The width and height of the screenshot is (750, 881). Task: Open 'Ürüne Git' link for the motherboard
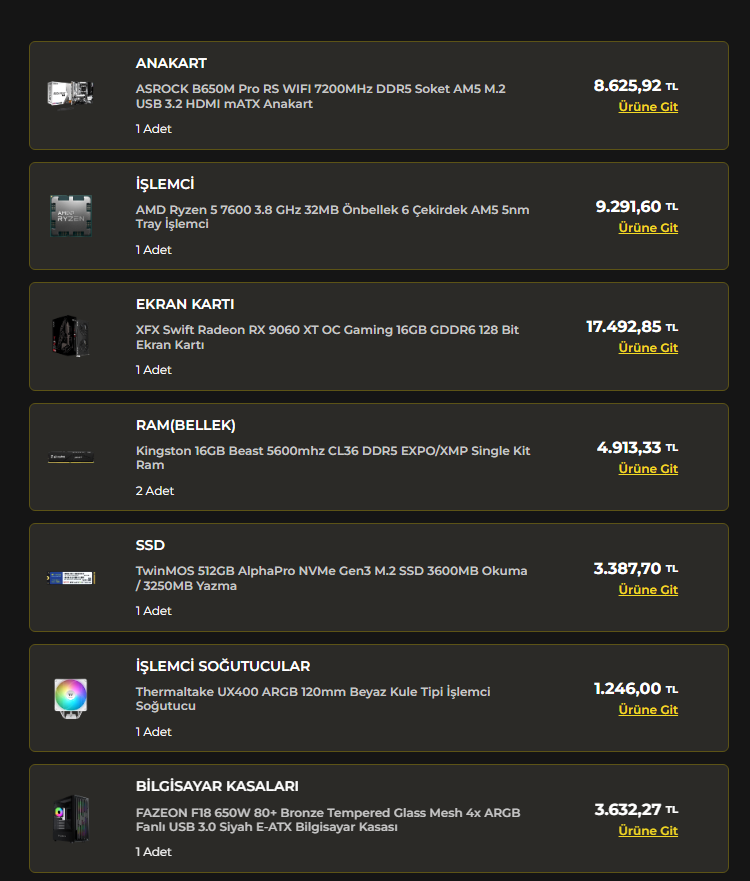(648, 107)
